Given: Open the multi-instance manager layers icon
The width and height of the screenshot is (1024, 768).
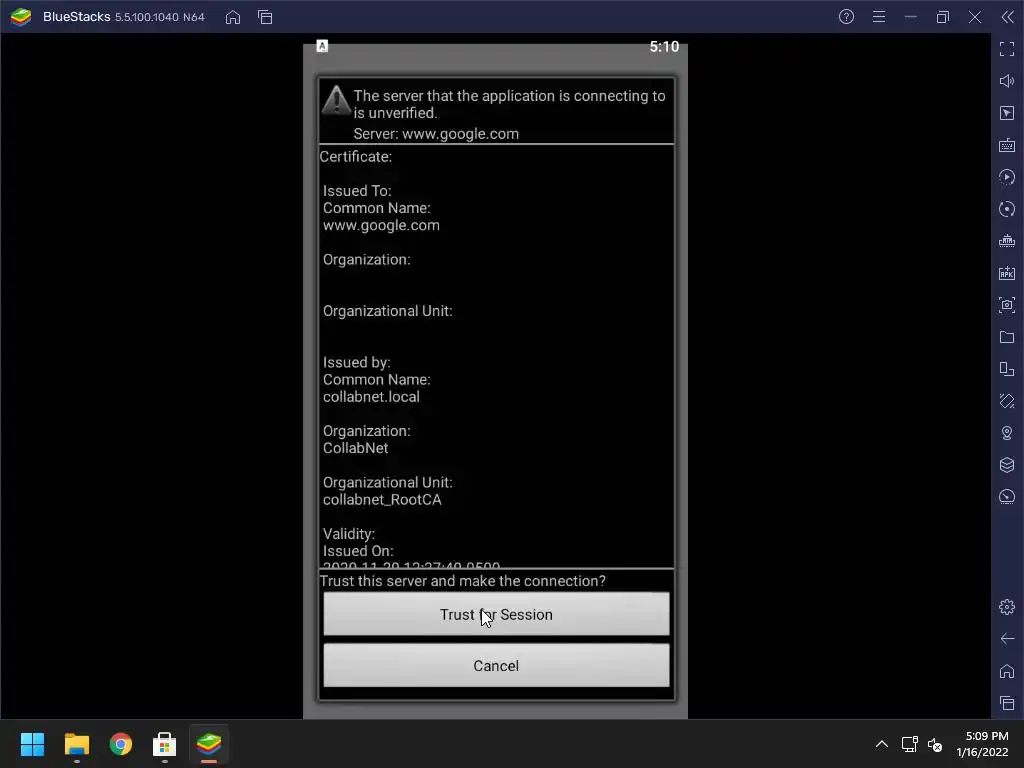Looking at the screenshot, I should 1007,465.
